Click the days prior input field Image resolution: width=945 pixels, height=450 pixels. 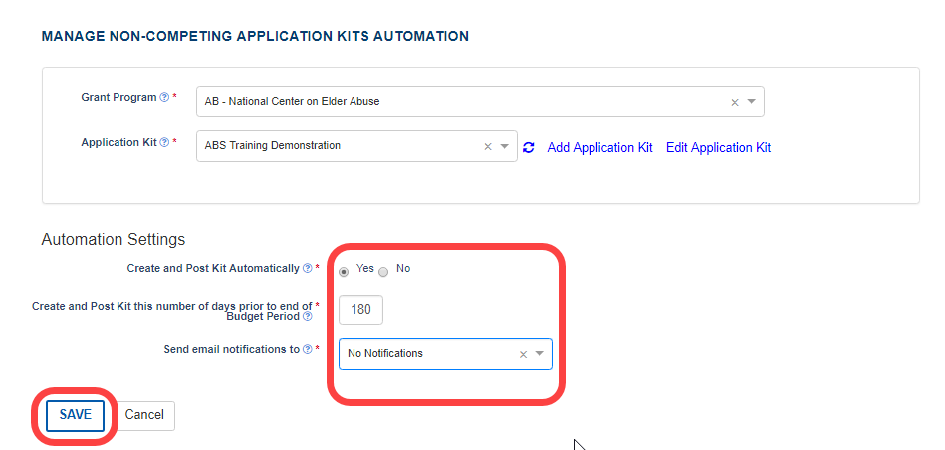[x=361, y=310]
